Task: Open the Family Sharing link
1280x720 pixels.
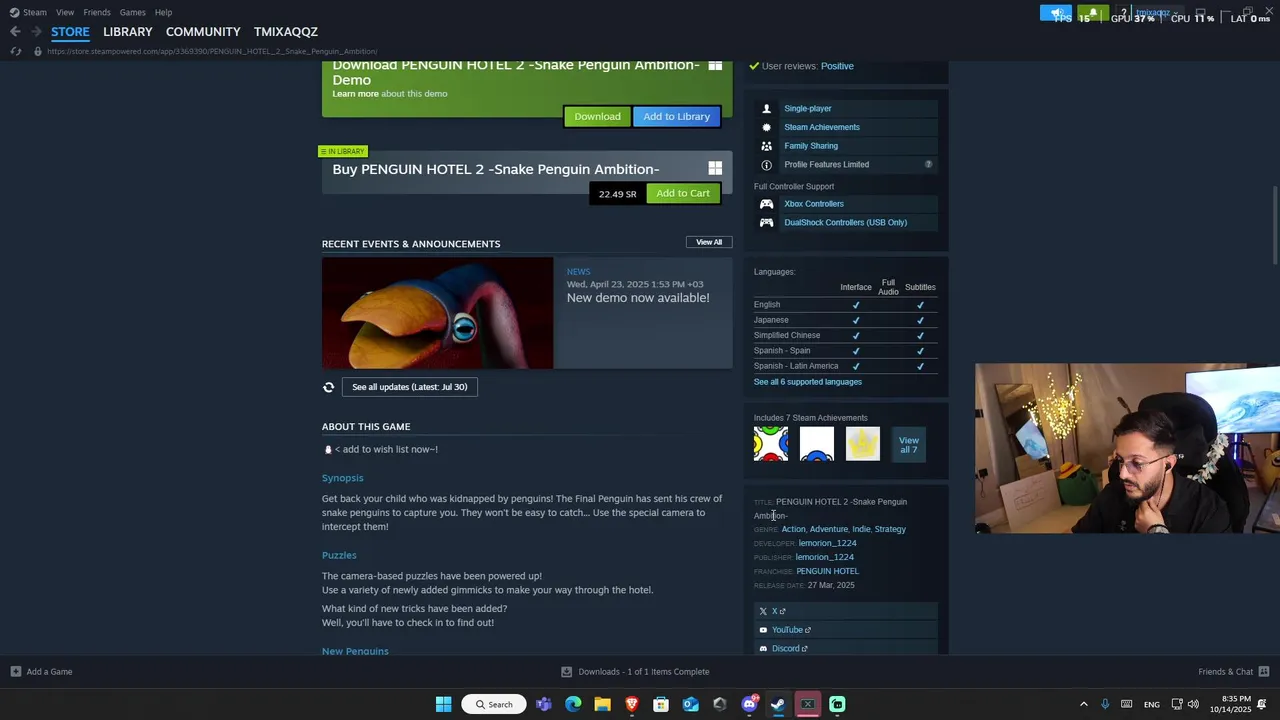Action: 811,146
